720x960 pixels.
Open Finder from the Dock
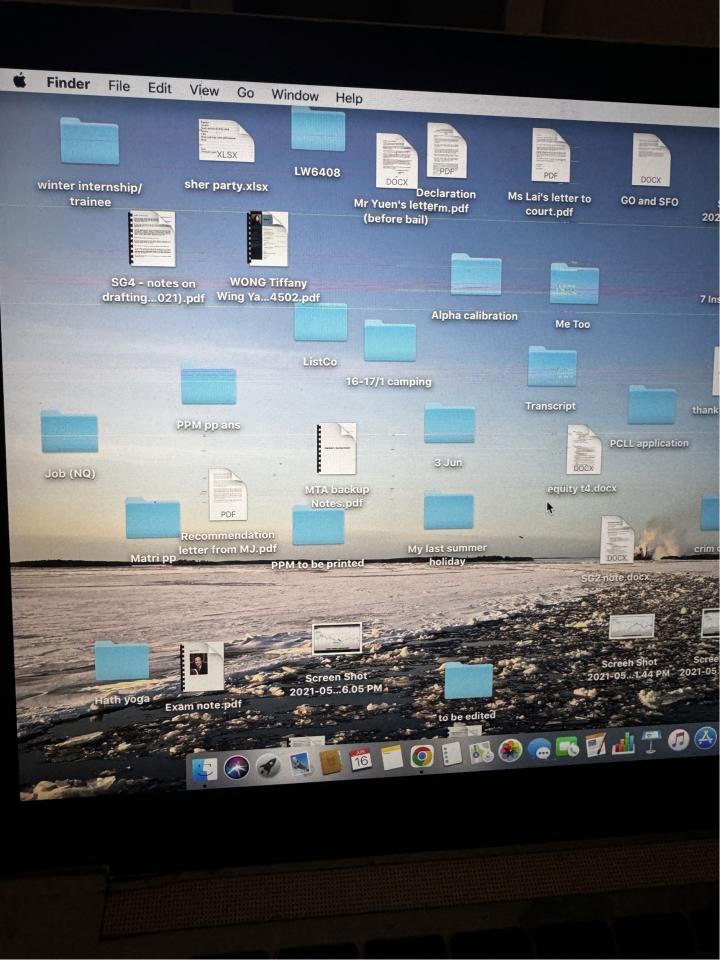coord(204,769)
